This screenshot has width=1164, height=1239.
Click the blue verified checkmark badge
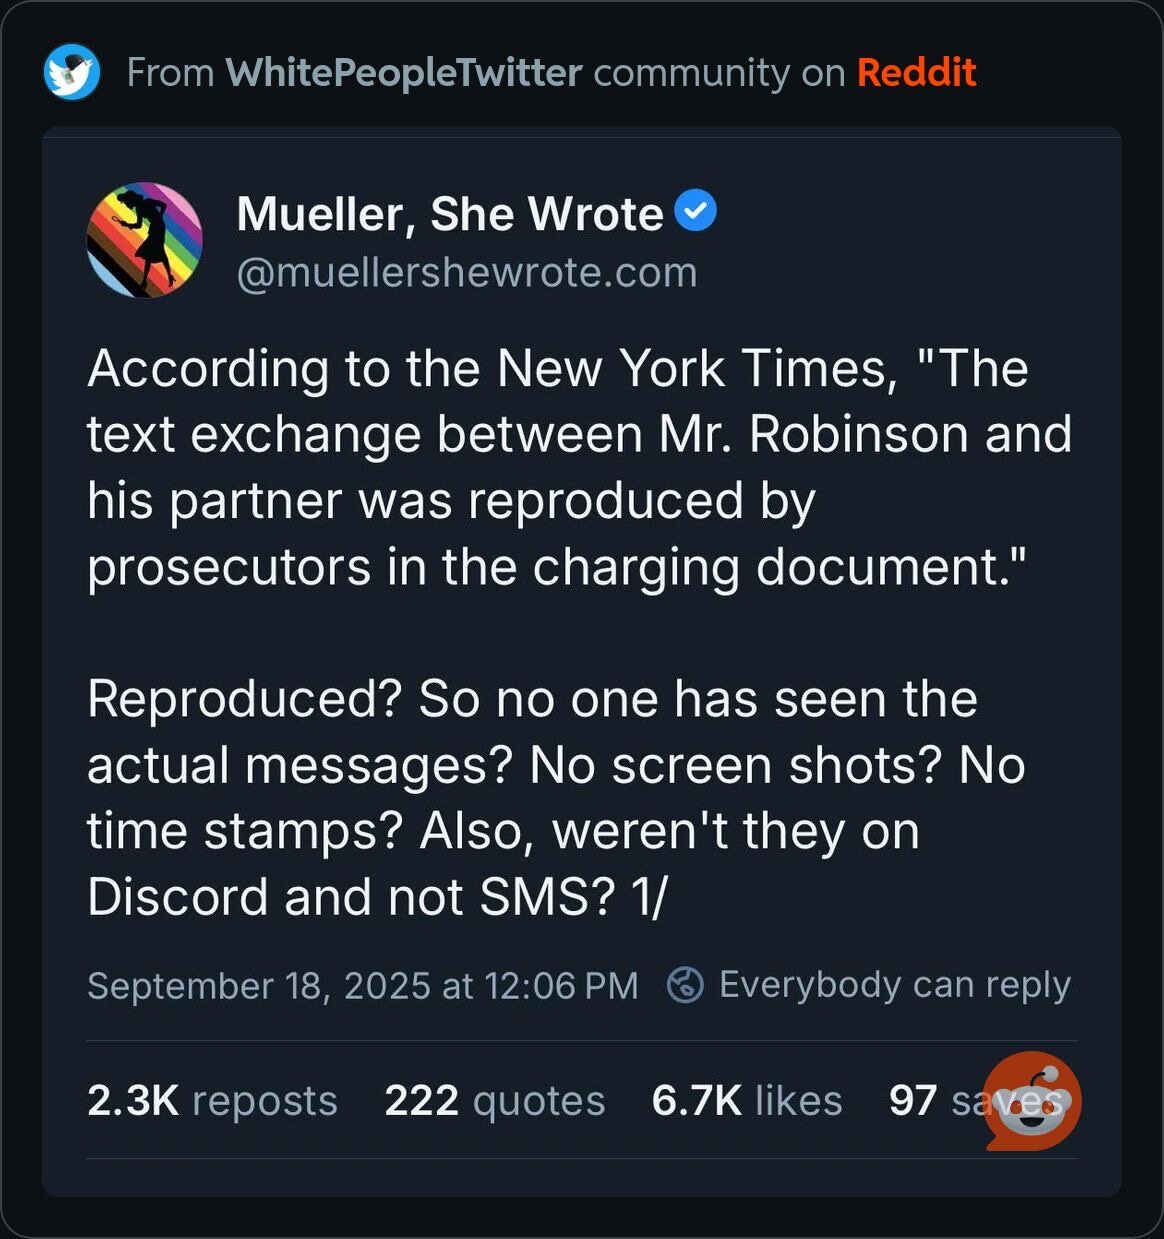click(695, 212)
